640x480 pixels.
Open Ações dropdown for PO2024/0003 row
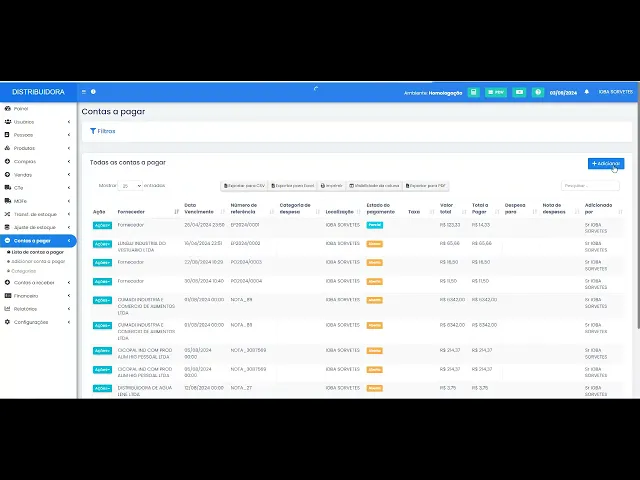(x=102, y=263)
